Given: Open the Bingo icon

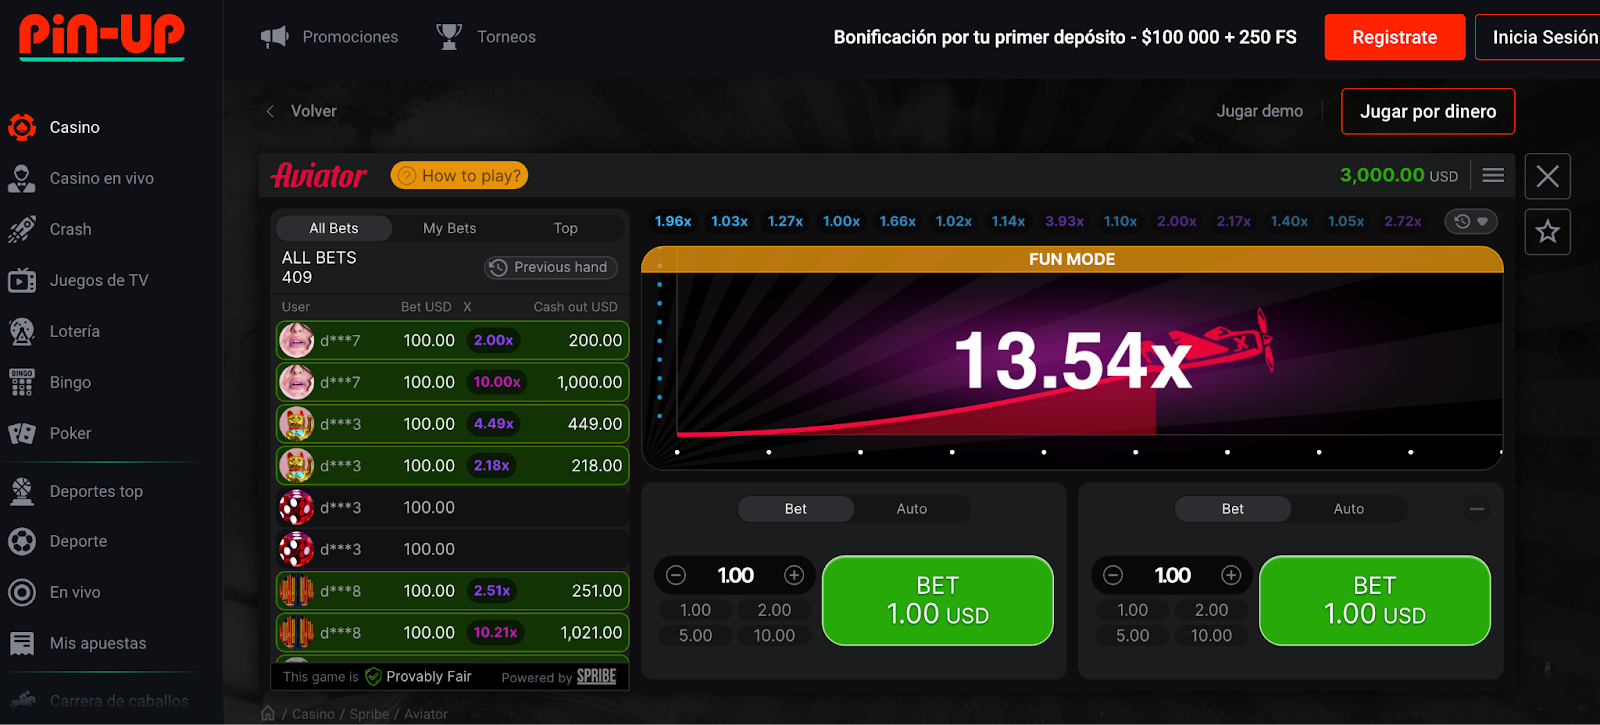Looking at the screenshot, I should [x=22, y=382].
